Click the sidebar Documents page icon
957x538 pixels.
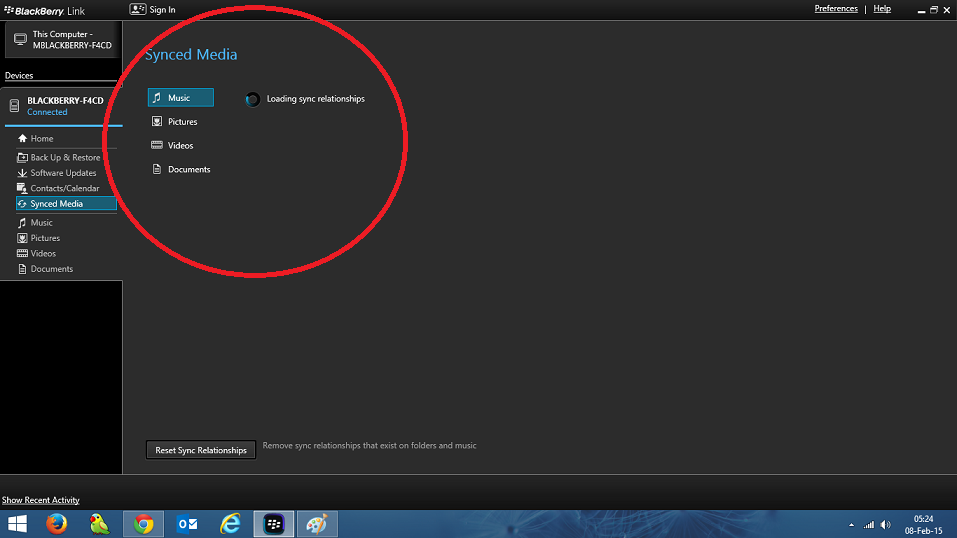click(x=22, y=269)
